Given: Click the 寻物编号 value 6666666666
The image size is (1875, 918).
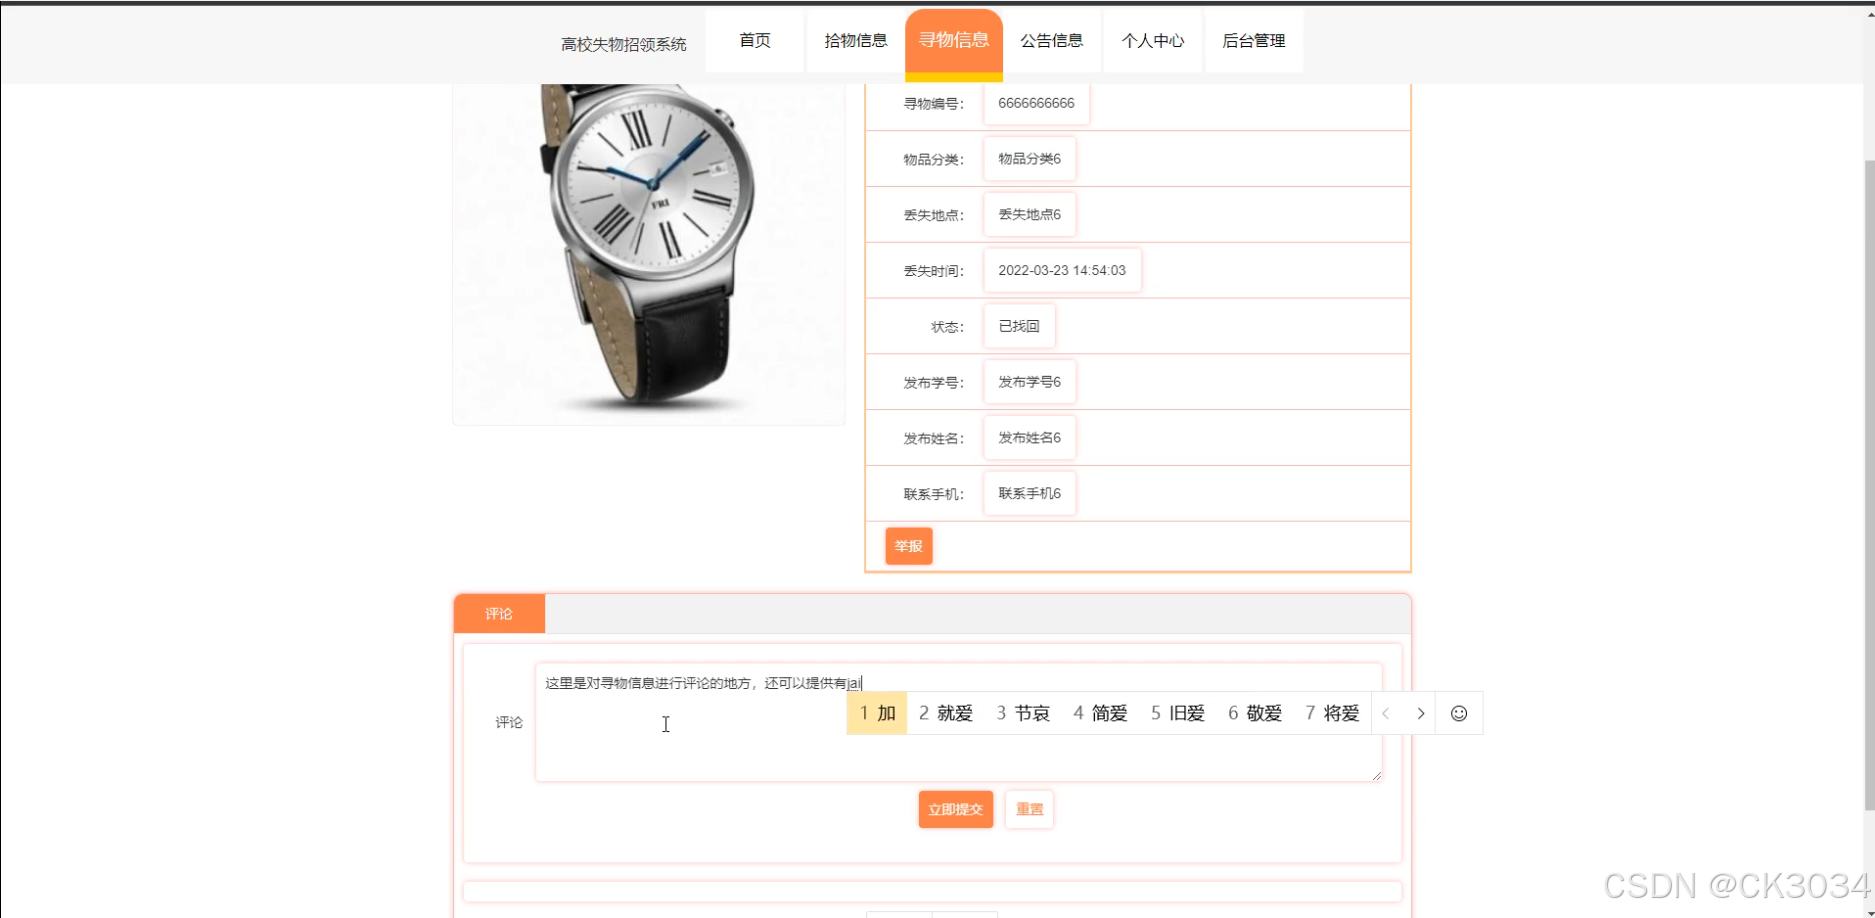Looking at the screenshot, I should click(1036, 103).
